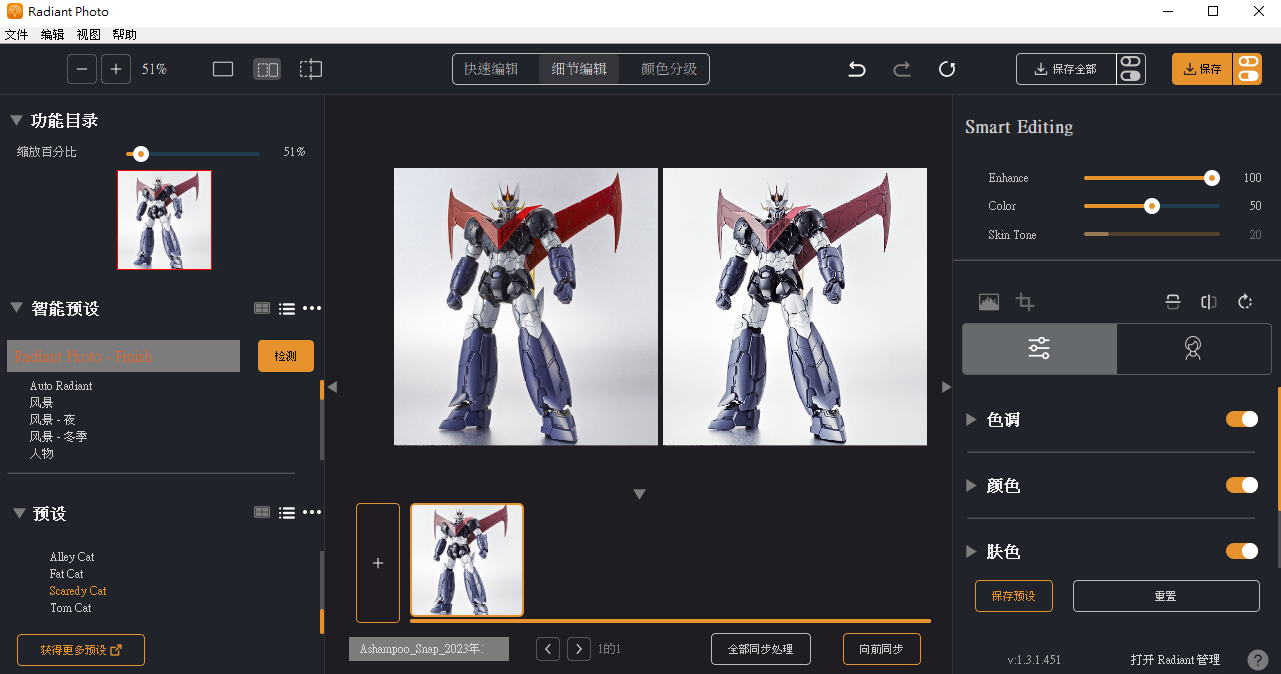Screen dimensions: 1281x674
Task: Adjust the Color slider
Action: point(1152,206)
